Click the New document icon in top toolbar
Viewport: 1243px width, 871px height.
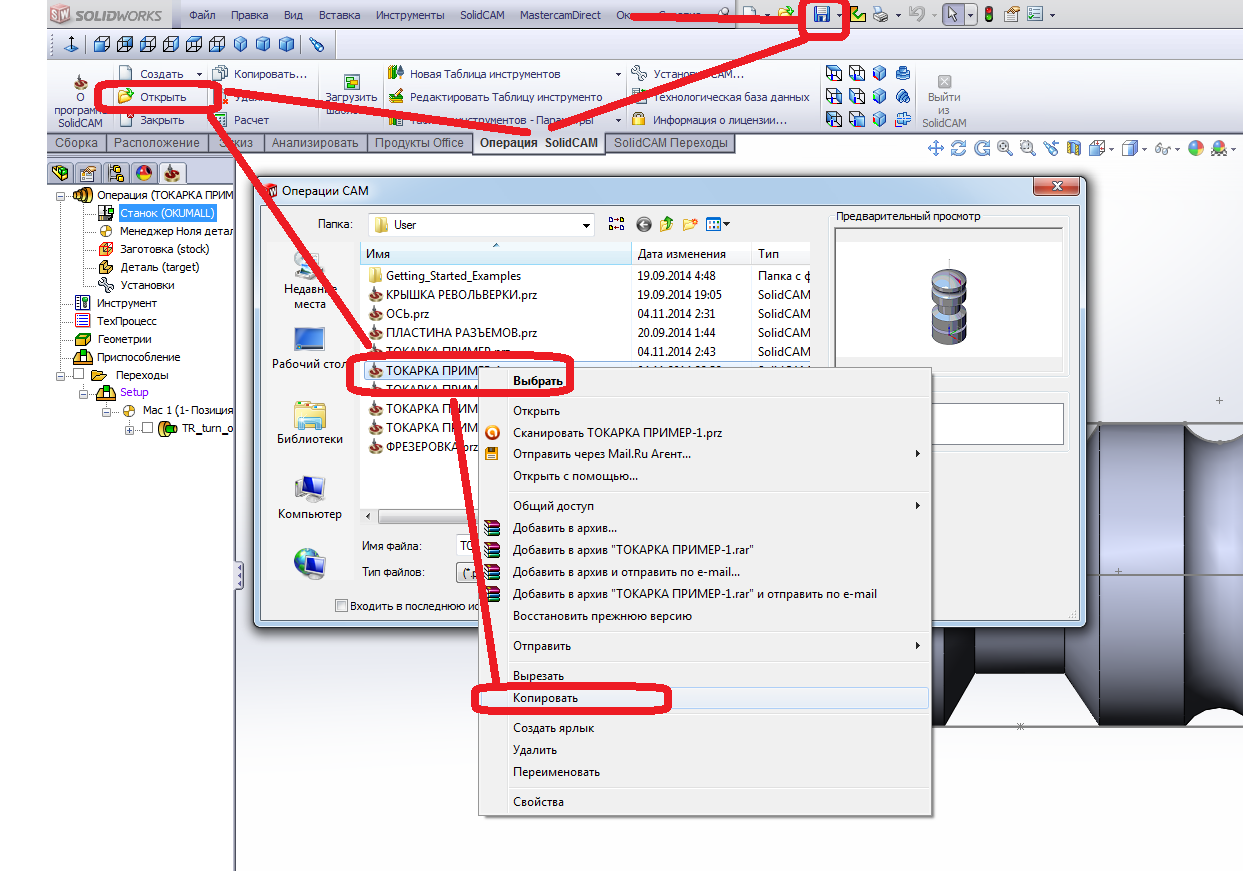point(750,14)
